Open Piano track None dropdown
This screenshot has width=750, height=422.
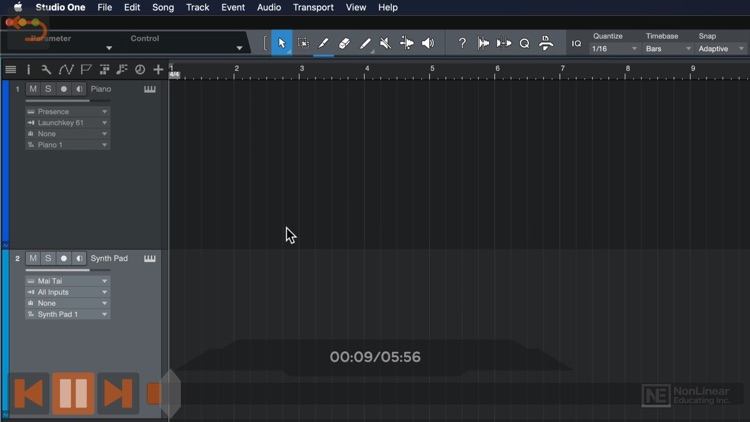pos(67,133)
